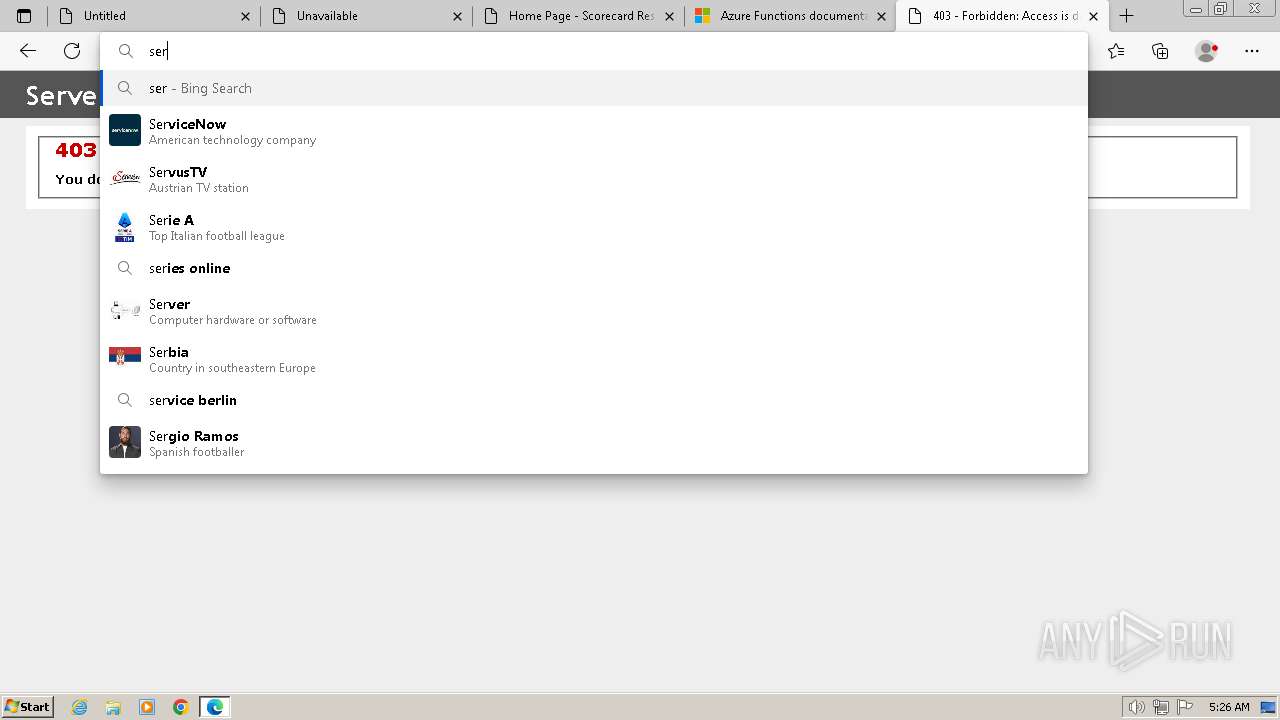Click the browser back arrow

[28, 51]
